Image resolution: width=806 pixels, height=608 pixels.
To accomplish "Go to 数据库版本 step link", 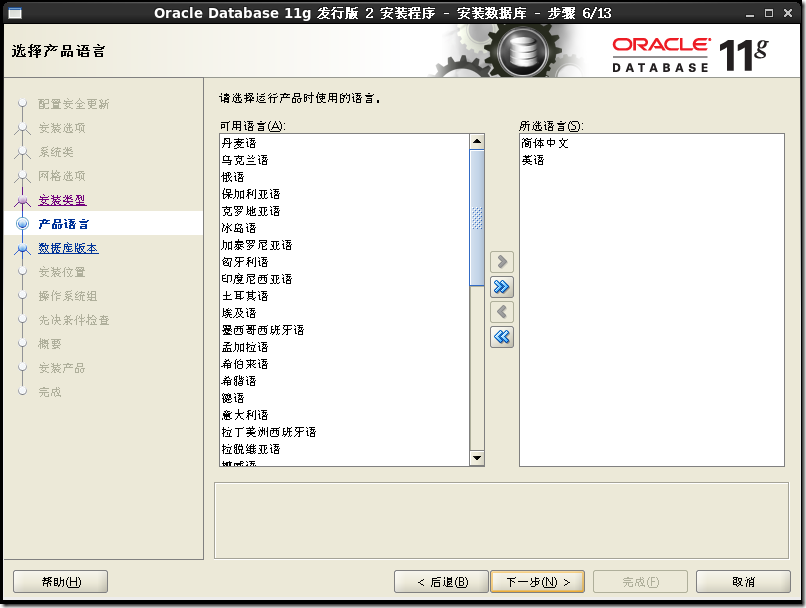I will 68,248.
